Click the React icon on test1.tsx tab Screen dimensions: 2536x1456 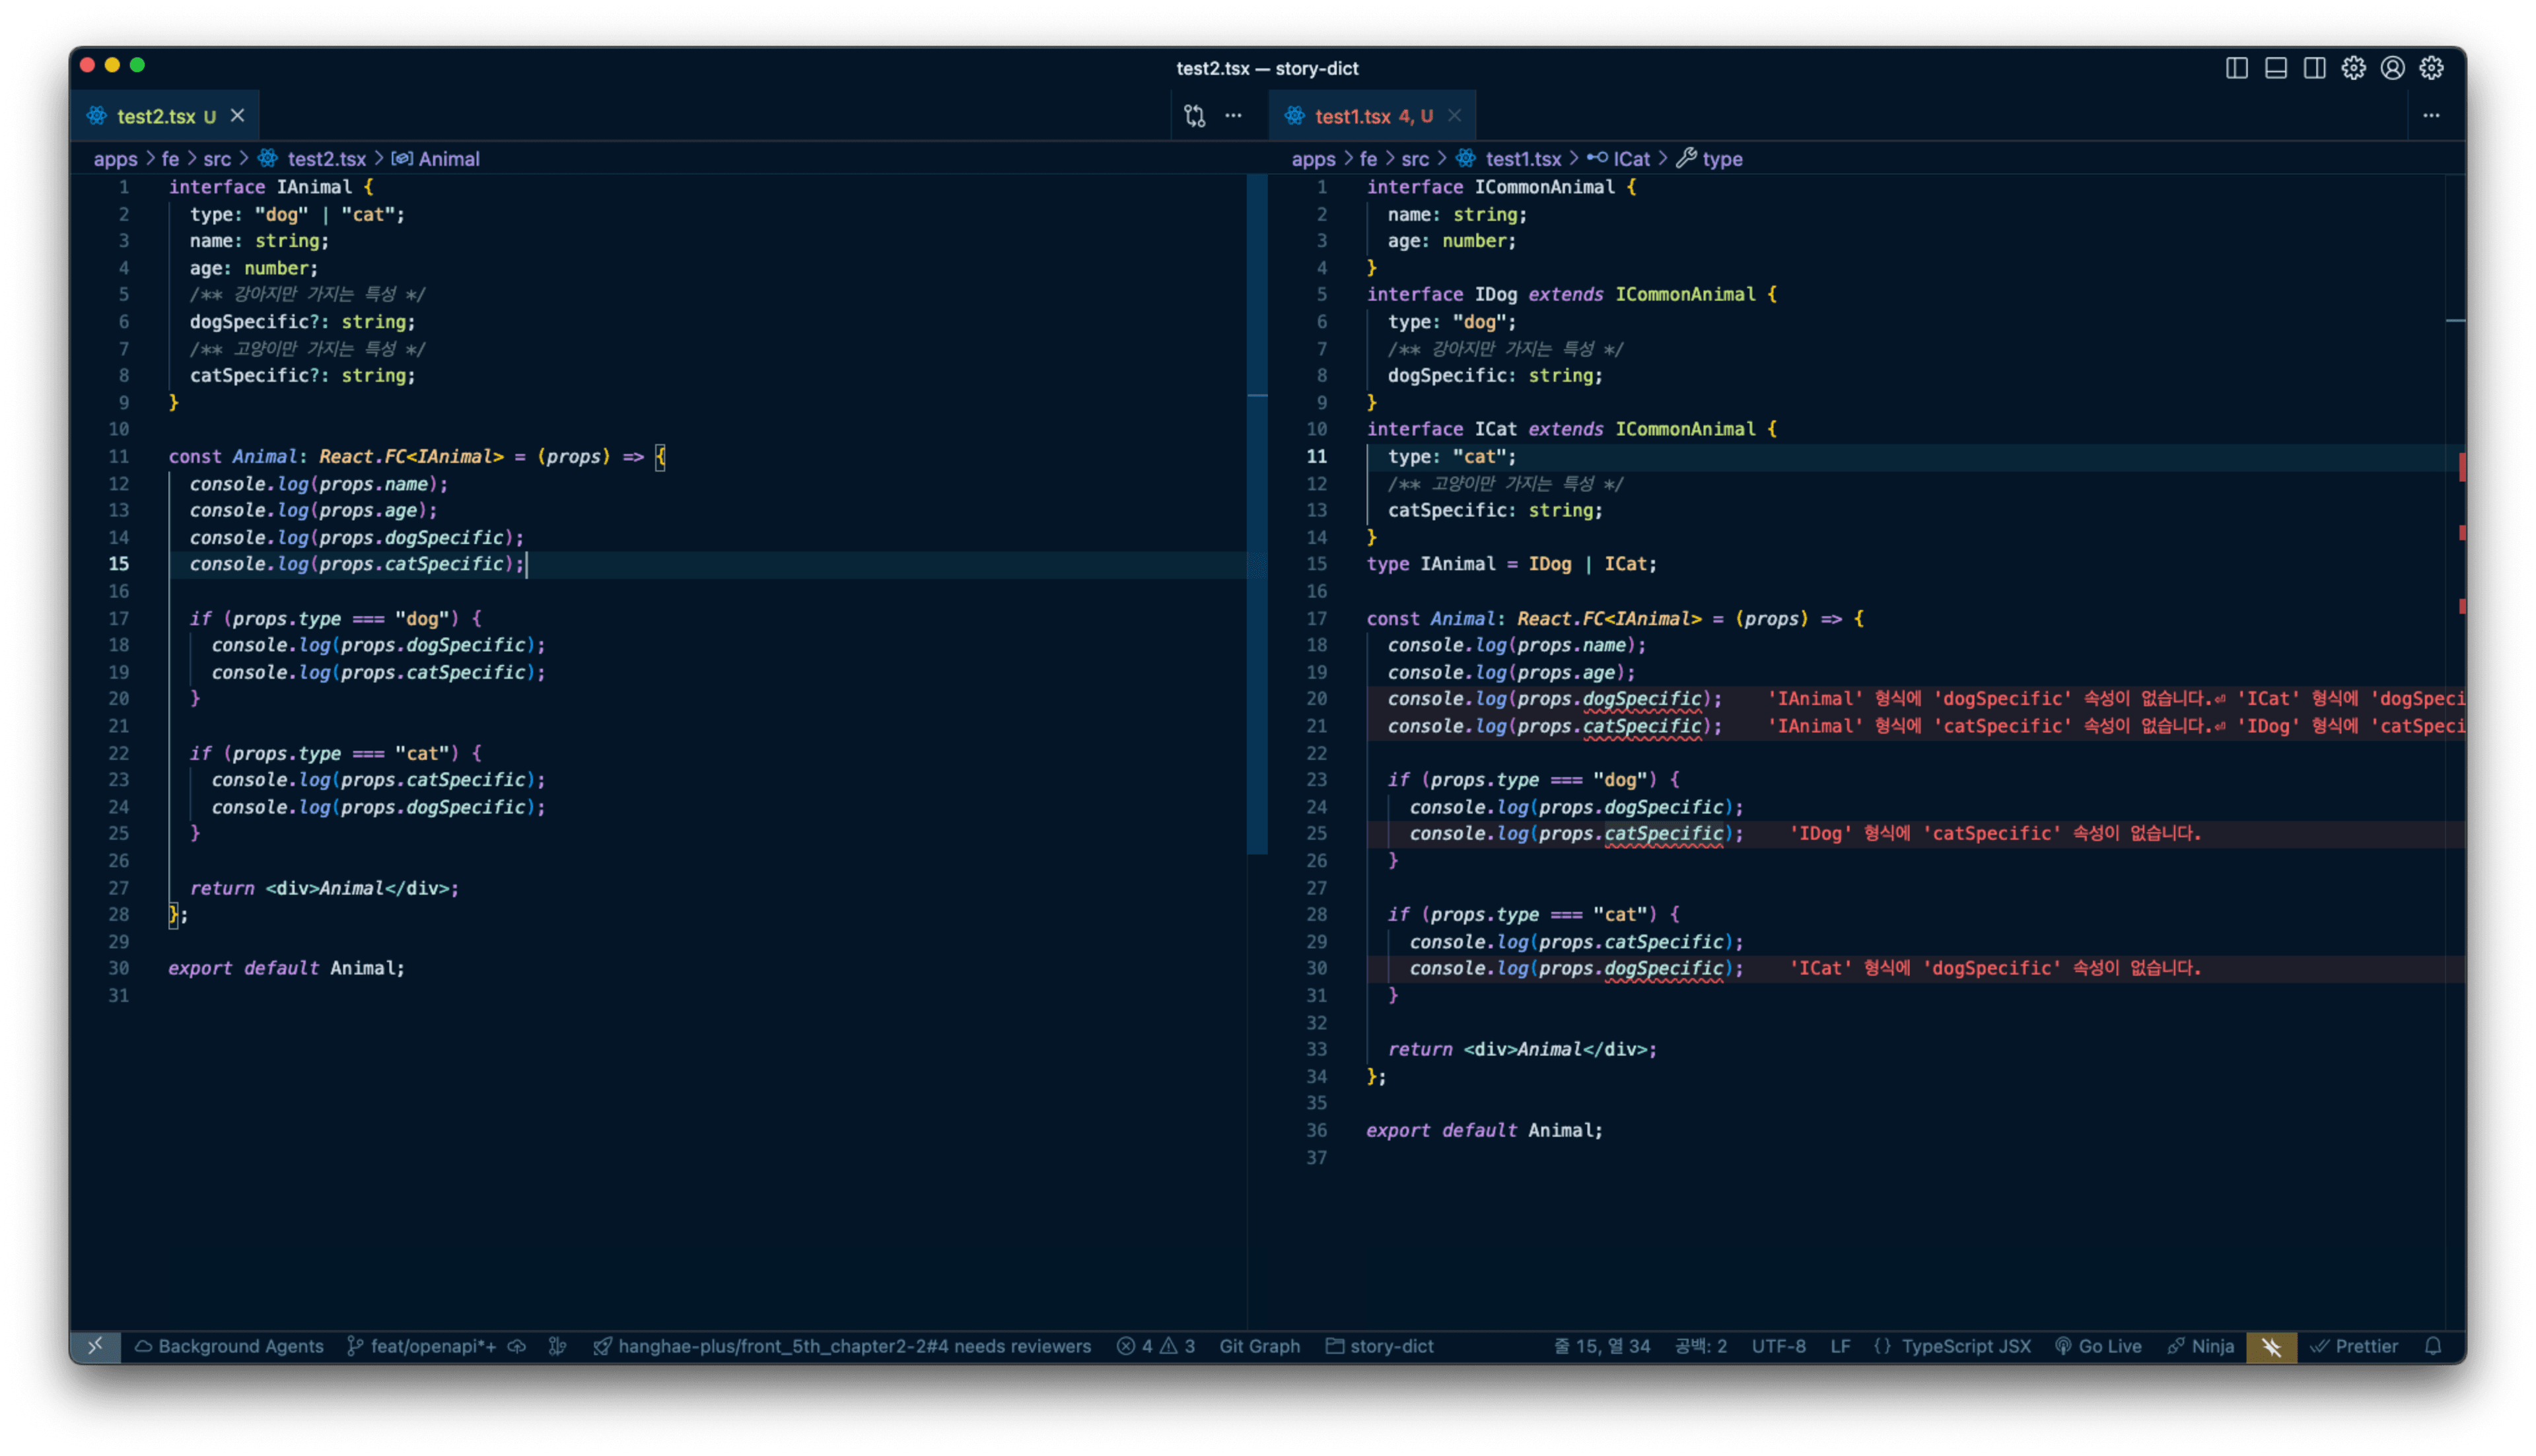[x=1295, y=116]
